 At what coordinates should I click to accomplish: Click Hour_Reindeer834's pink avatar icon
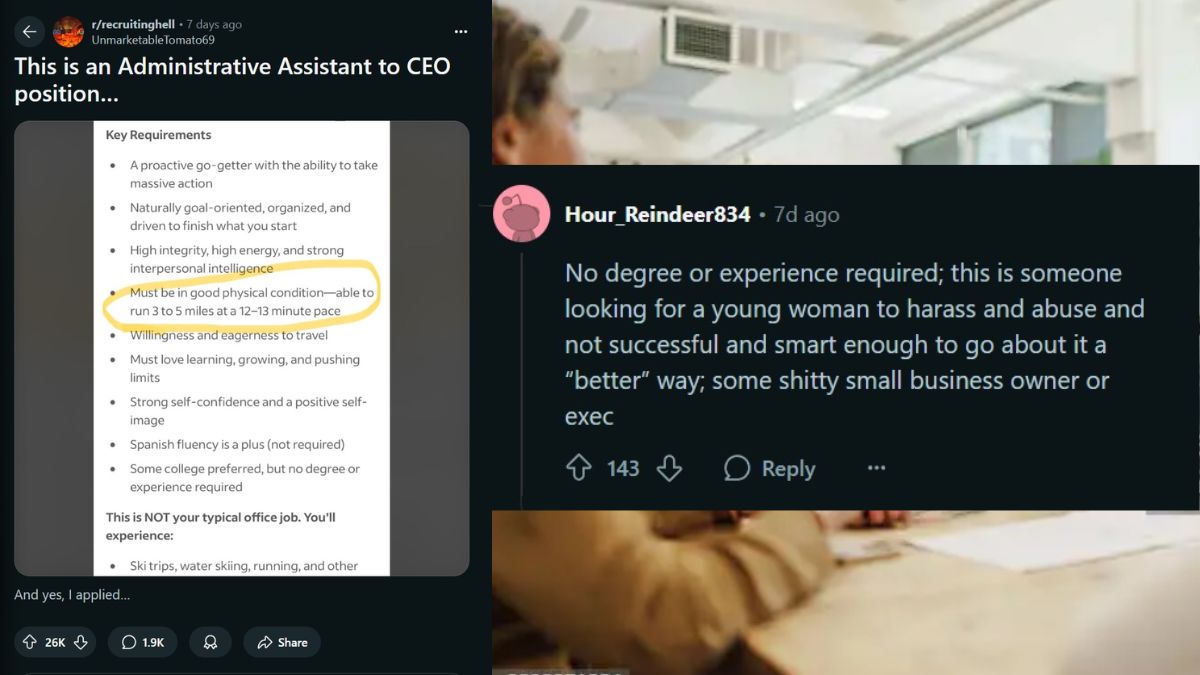click(x=521, y=214)
